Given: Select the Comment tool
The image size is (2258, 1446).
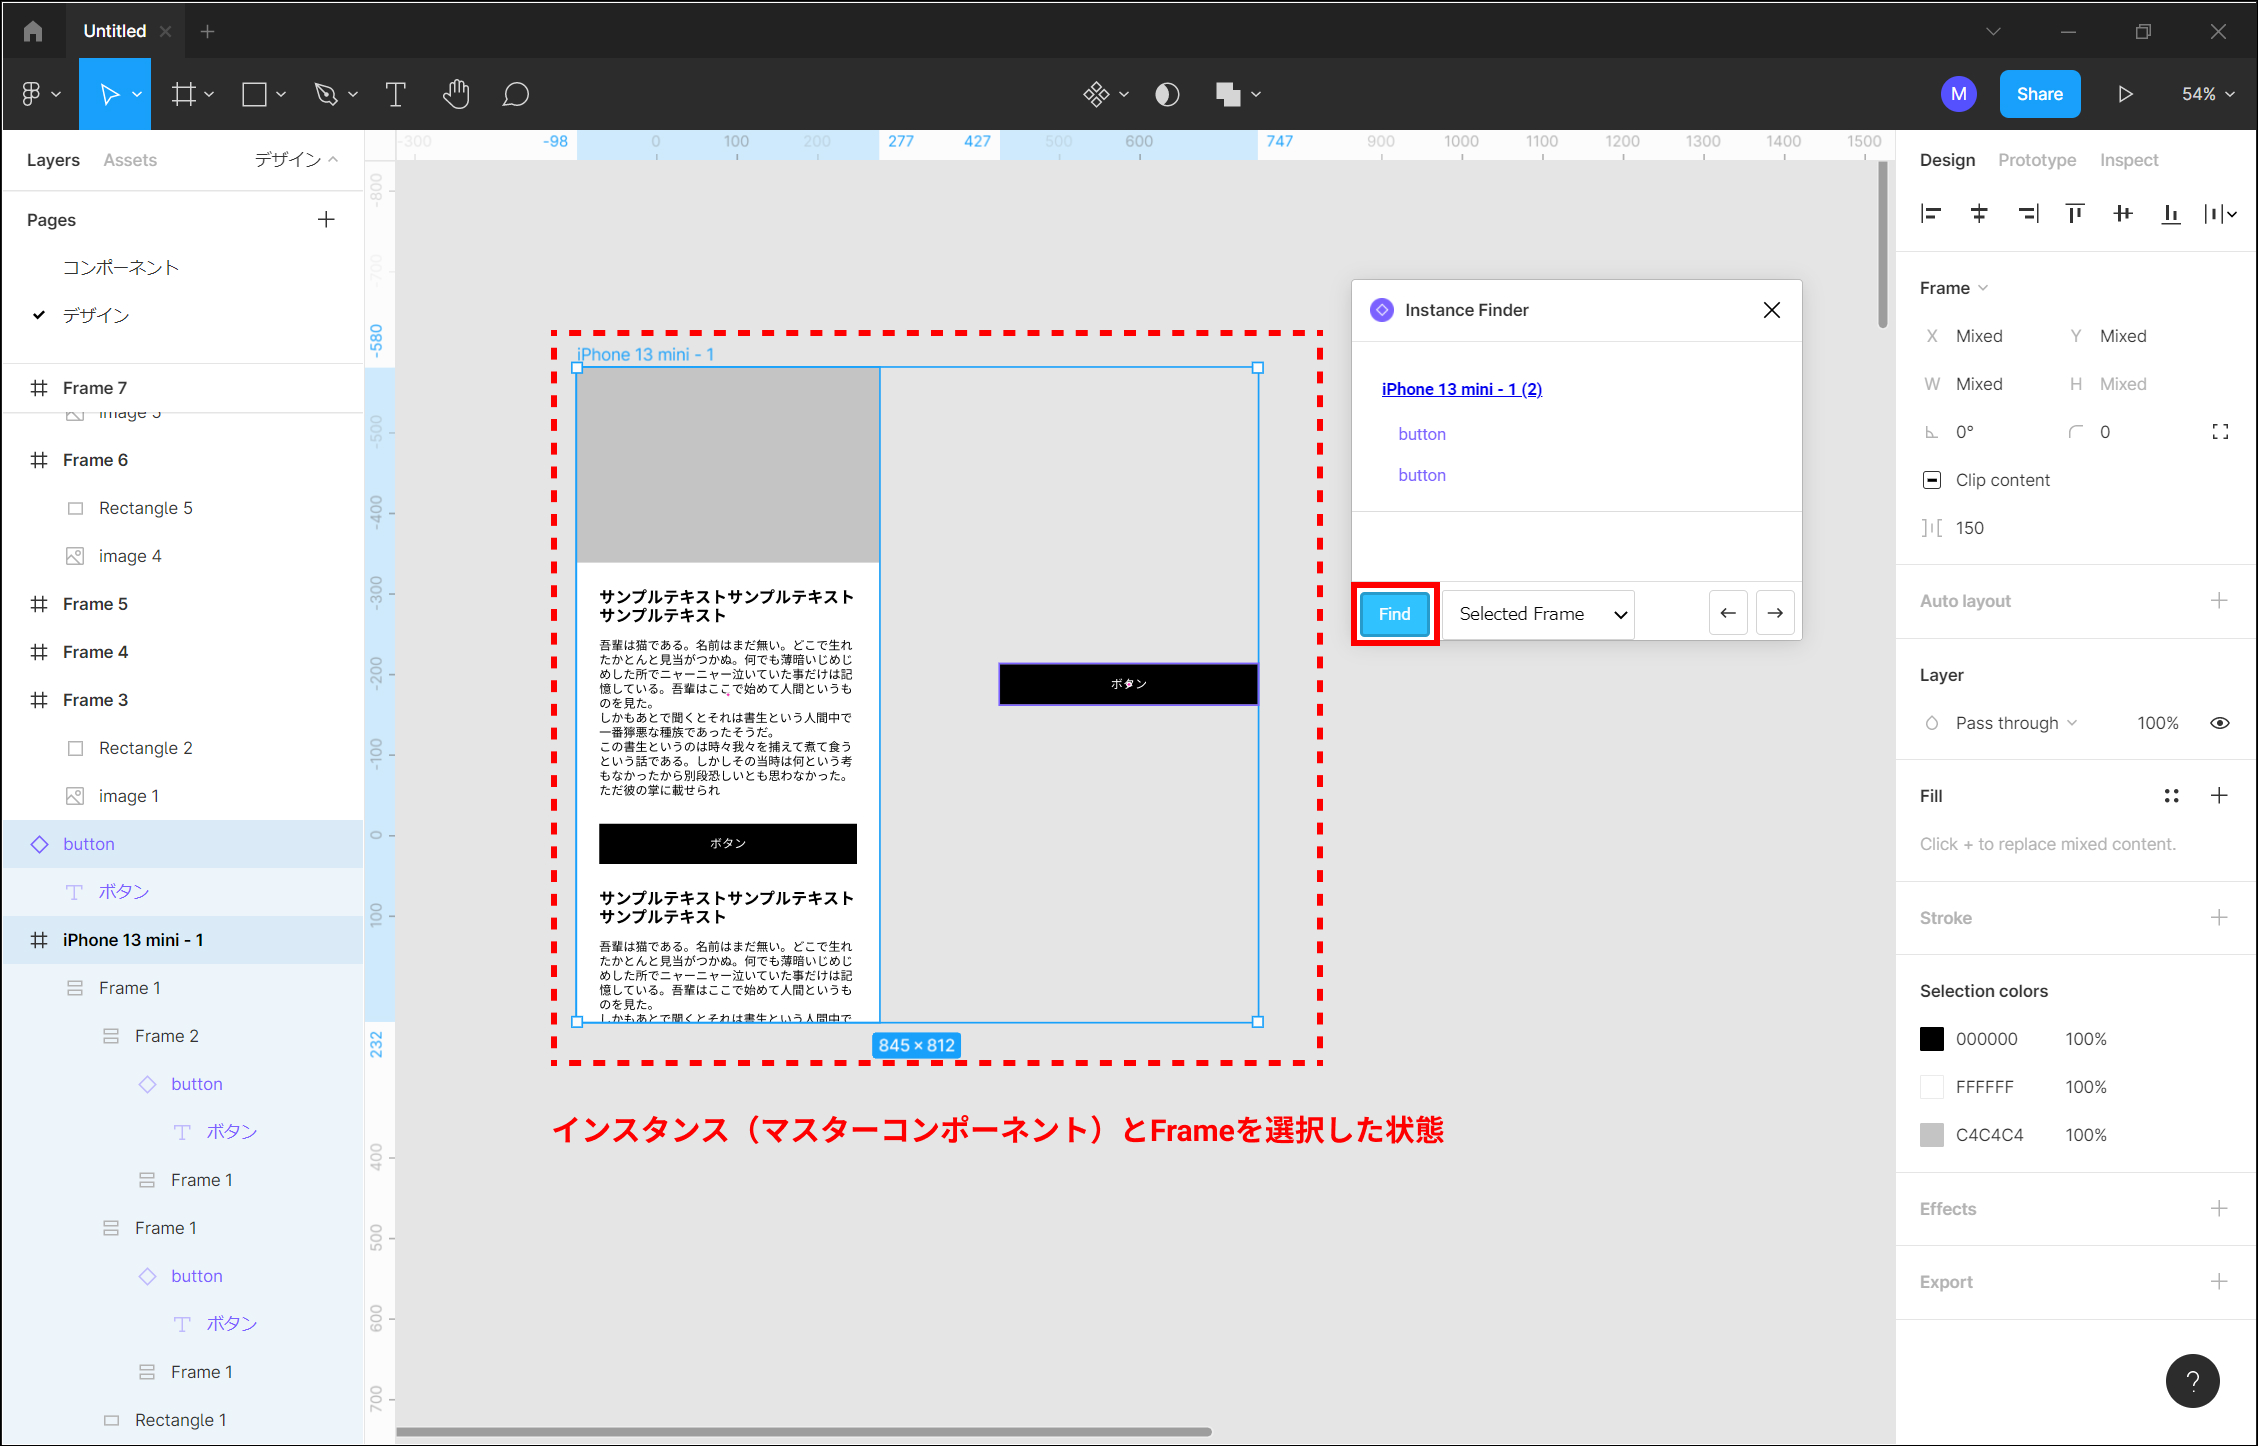Looking at the screenshot, I should click(515, 94).
